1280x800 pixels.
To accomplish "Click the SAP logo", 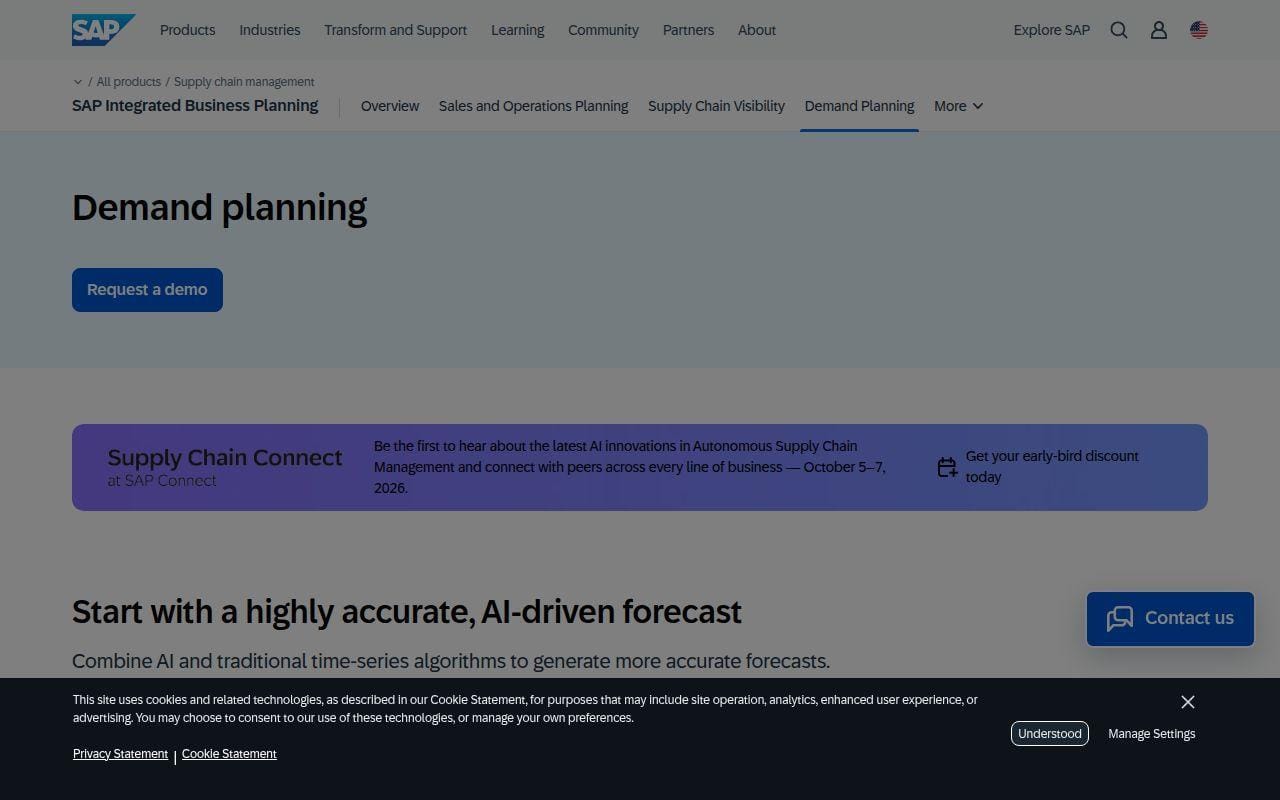I will (x=103, y=30).
